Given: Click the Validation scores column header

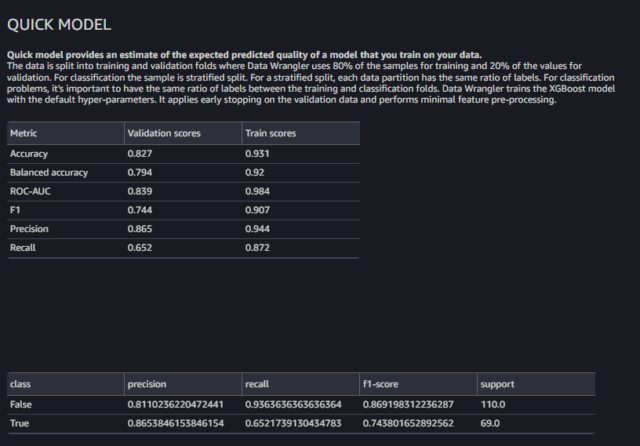Looking at the screenshot, I should [x=164, y=133].
